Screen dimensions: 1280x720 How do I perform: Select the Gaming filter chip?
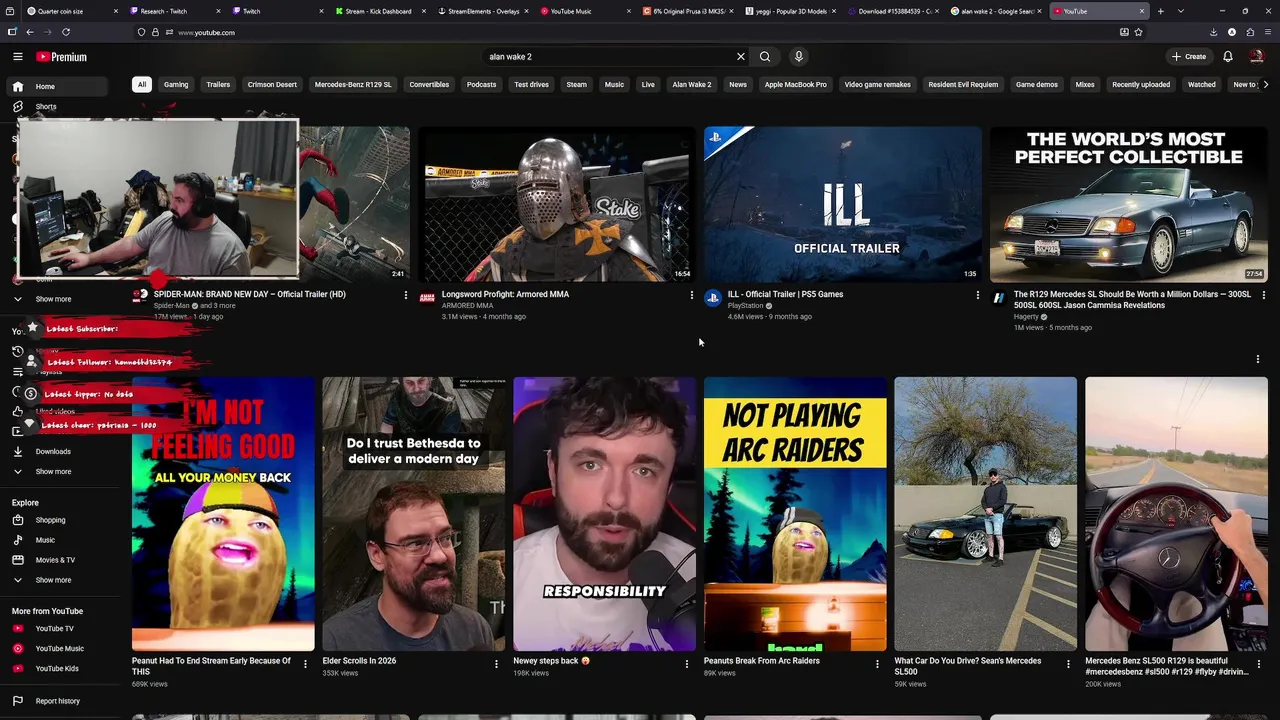(176, 85)
